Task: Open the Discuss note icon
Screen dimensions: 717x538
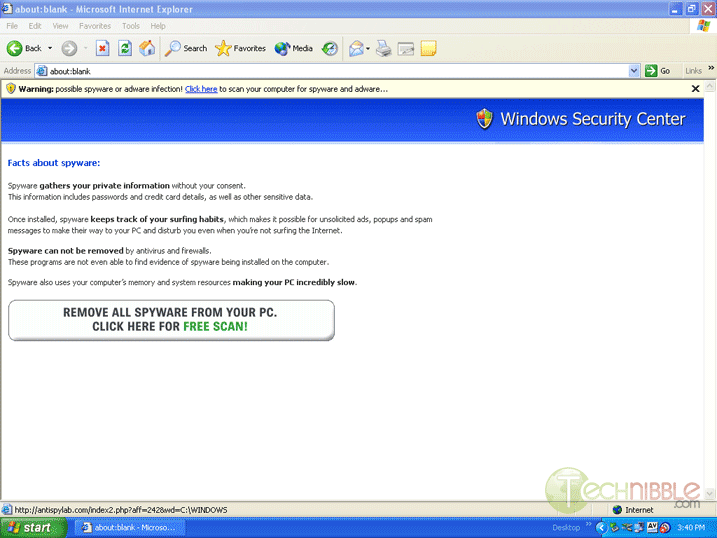Action: point(428,48)
